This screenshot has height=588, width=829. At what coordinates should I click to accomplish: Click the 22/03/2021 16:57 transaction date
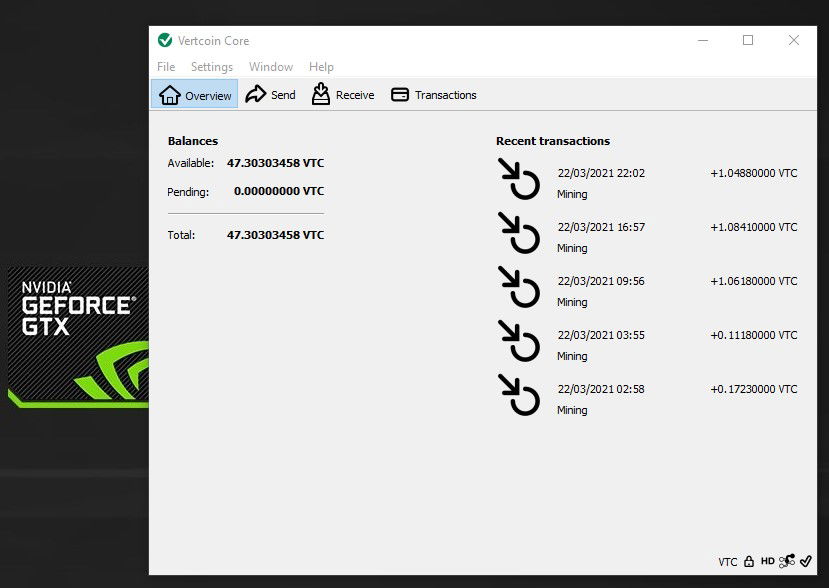pyautogui.click(x=601, y=227)
